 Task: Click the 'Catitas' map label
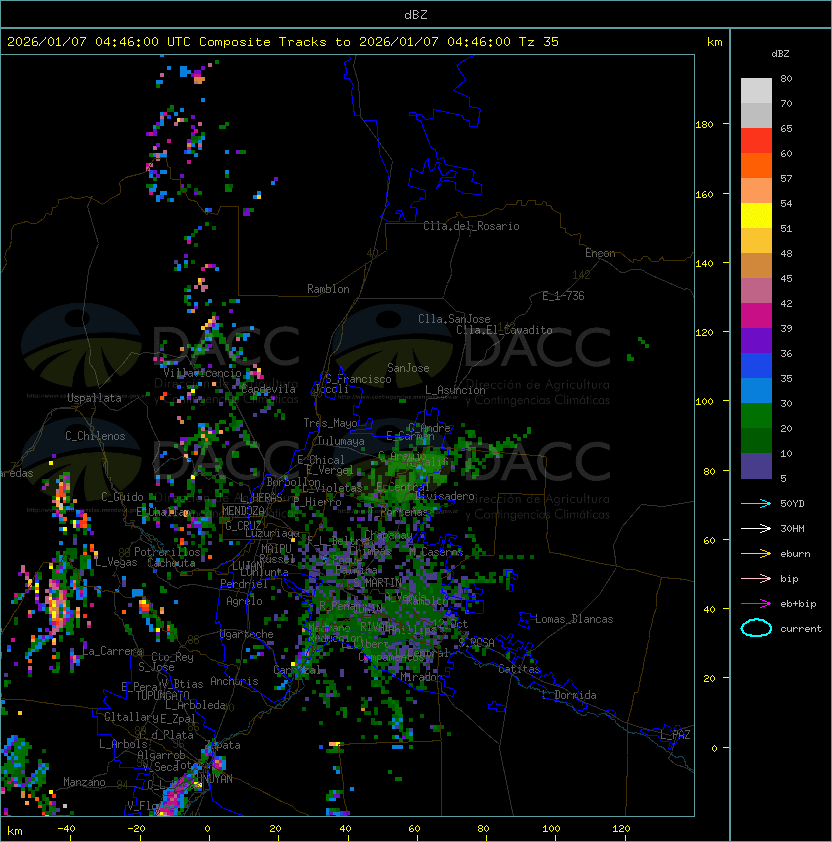519,669
